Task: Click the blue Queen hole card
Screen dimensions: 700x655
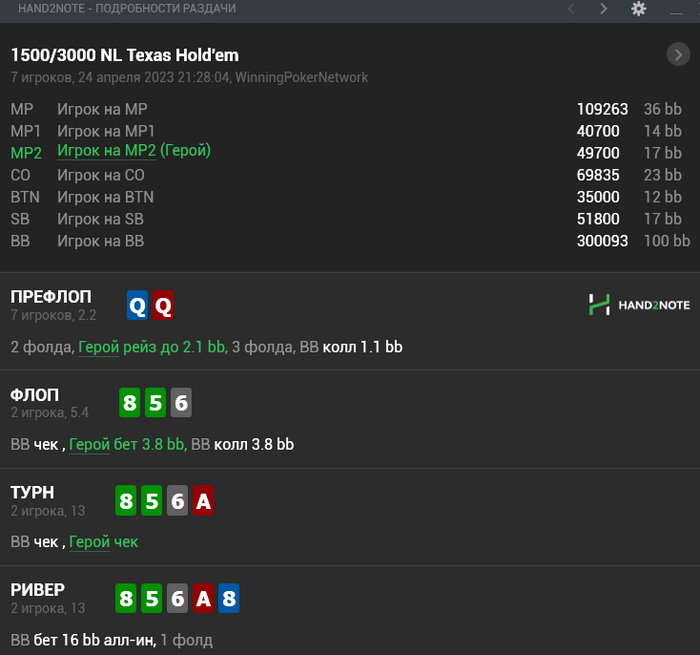Action: coord(137,306)
